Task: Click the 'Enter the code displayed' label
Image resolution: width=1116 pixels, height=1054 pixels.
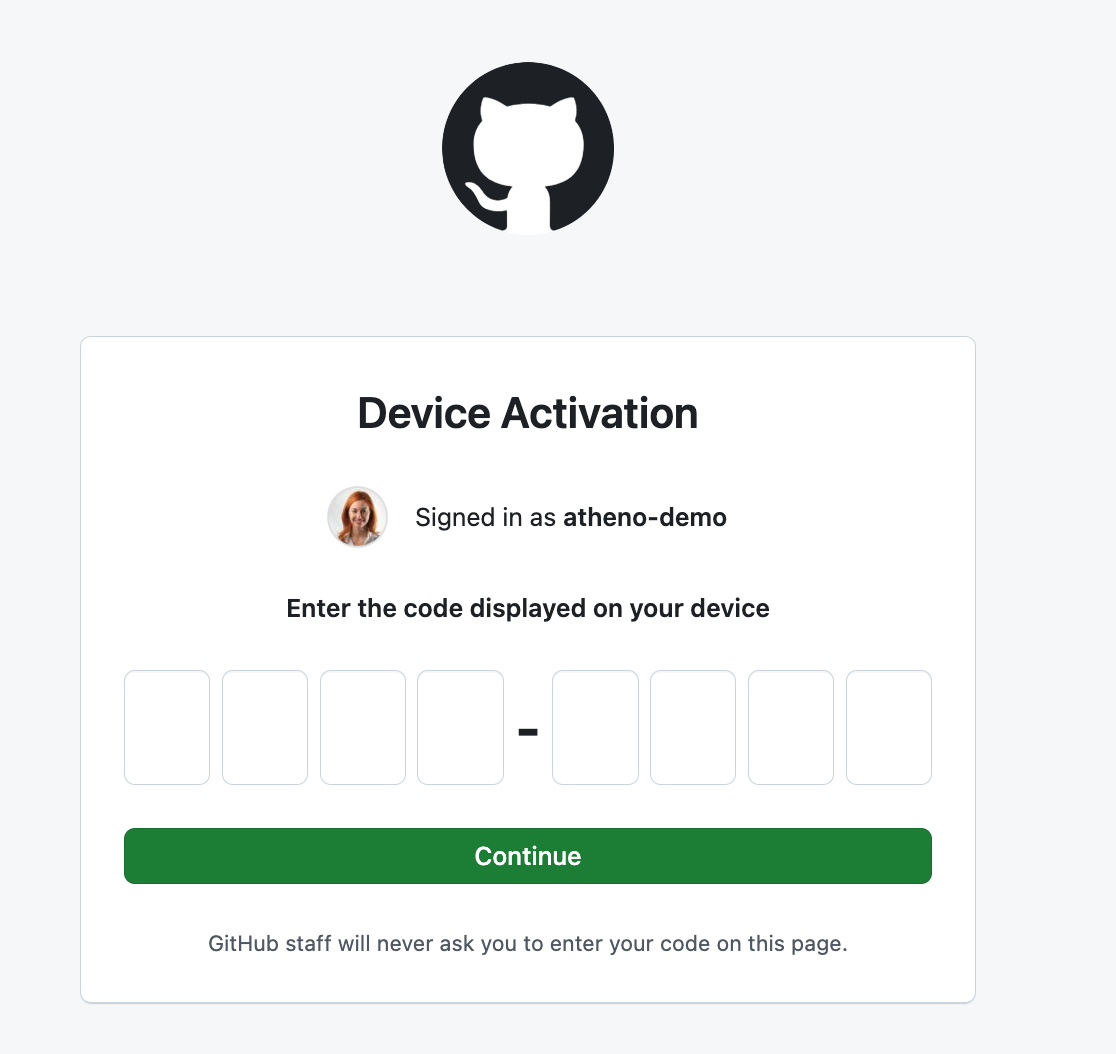Action: [x=528, y=608]
